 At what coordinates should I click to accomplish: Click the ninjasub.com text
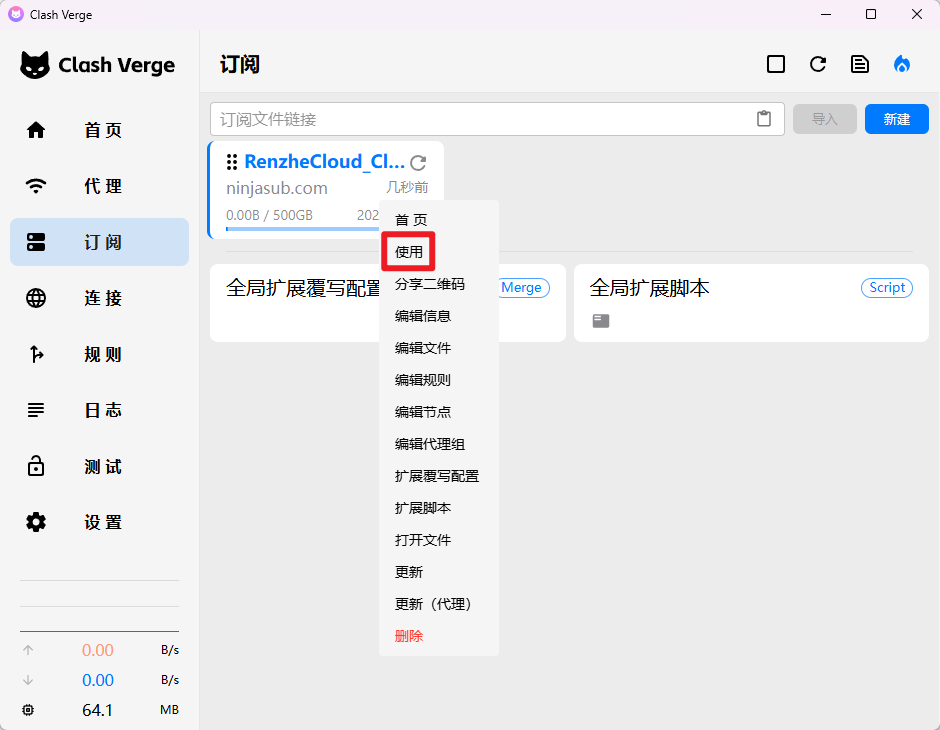[x=276, y=188]
